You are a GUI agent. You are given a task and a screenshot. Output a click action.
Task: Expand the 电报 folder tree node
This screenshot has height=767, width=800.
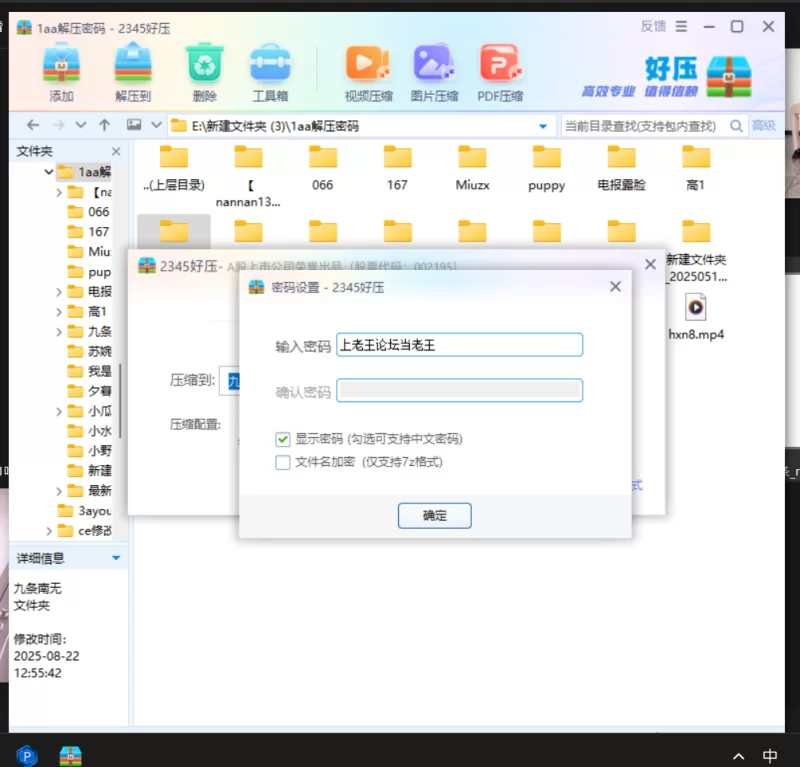point(60,292)
